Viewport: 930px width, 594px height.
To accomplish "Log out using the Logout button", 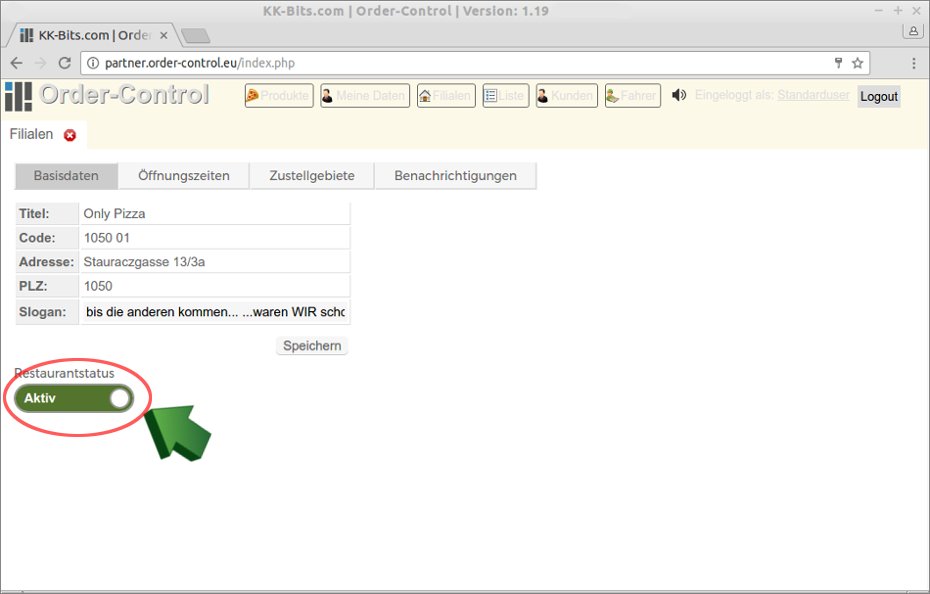I will click(879, 96).
